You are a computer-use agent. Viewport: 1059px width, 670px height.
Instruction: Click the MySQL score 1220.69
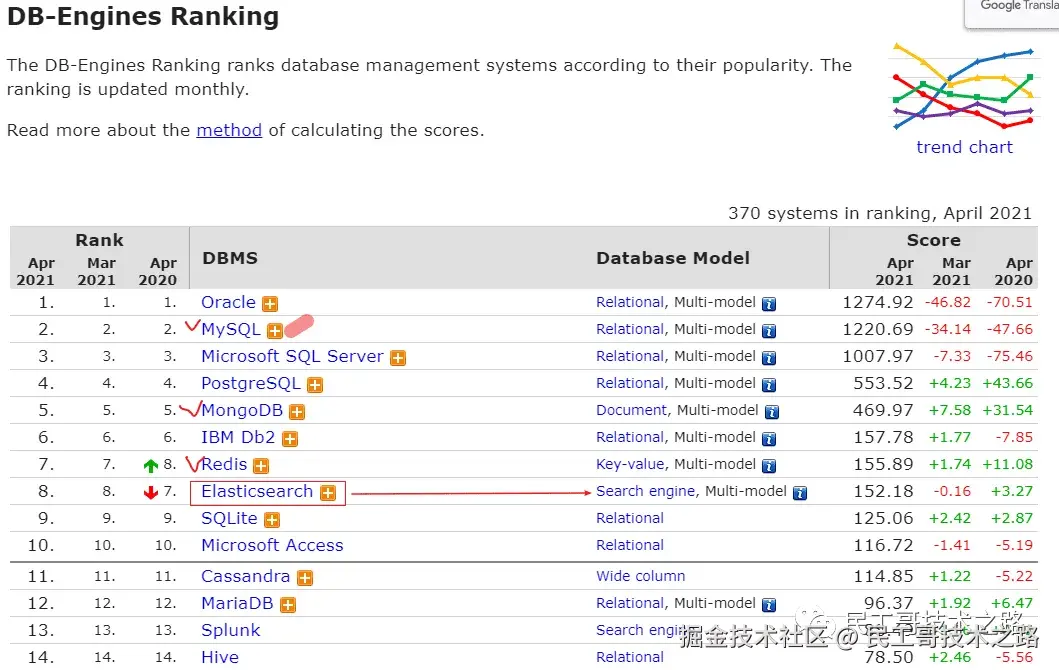point(877,329)
